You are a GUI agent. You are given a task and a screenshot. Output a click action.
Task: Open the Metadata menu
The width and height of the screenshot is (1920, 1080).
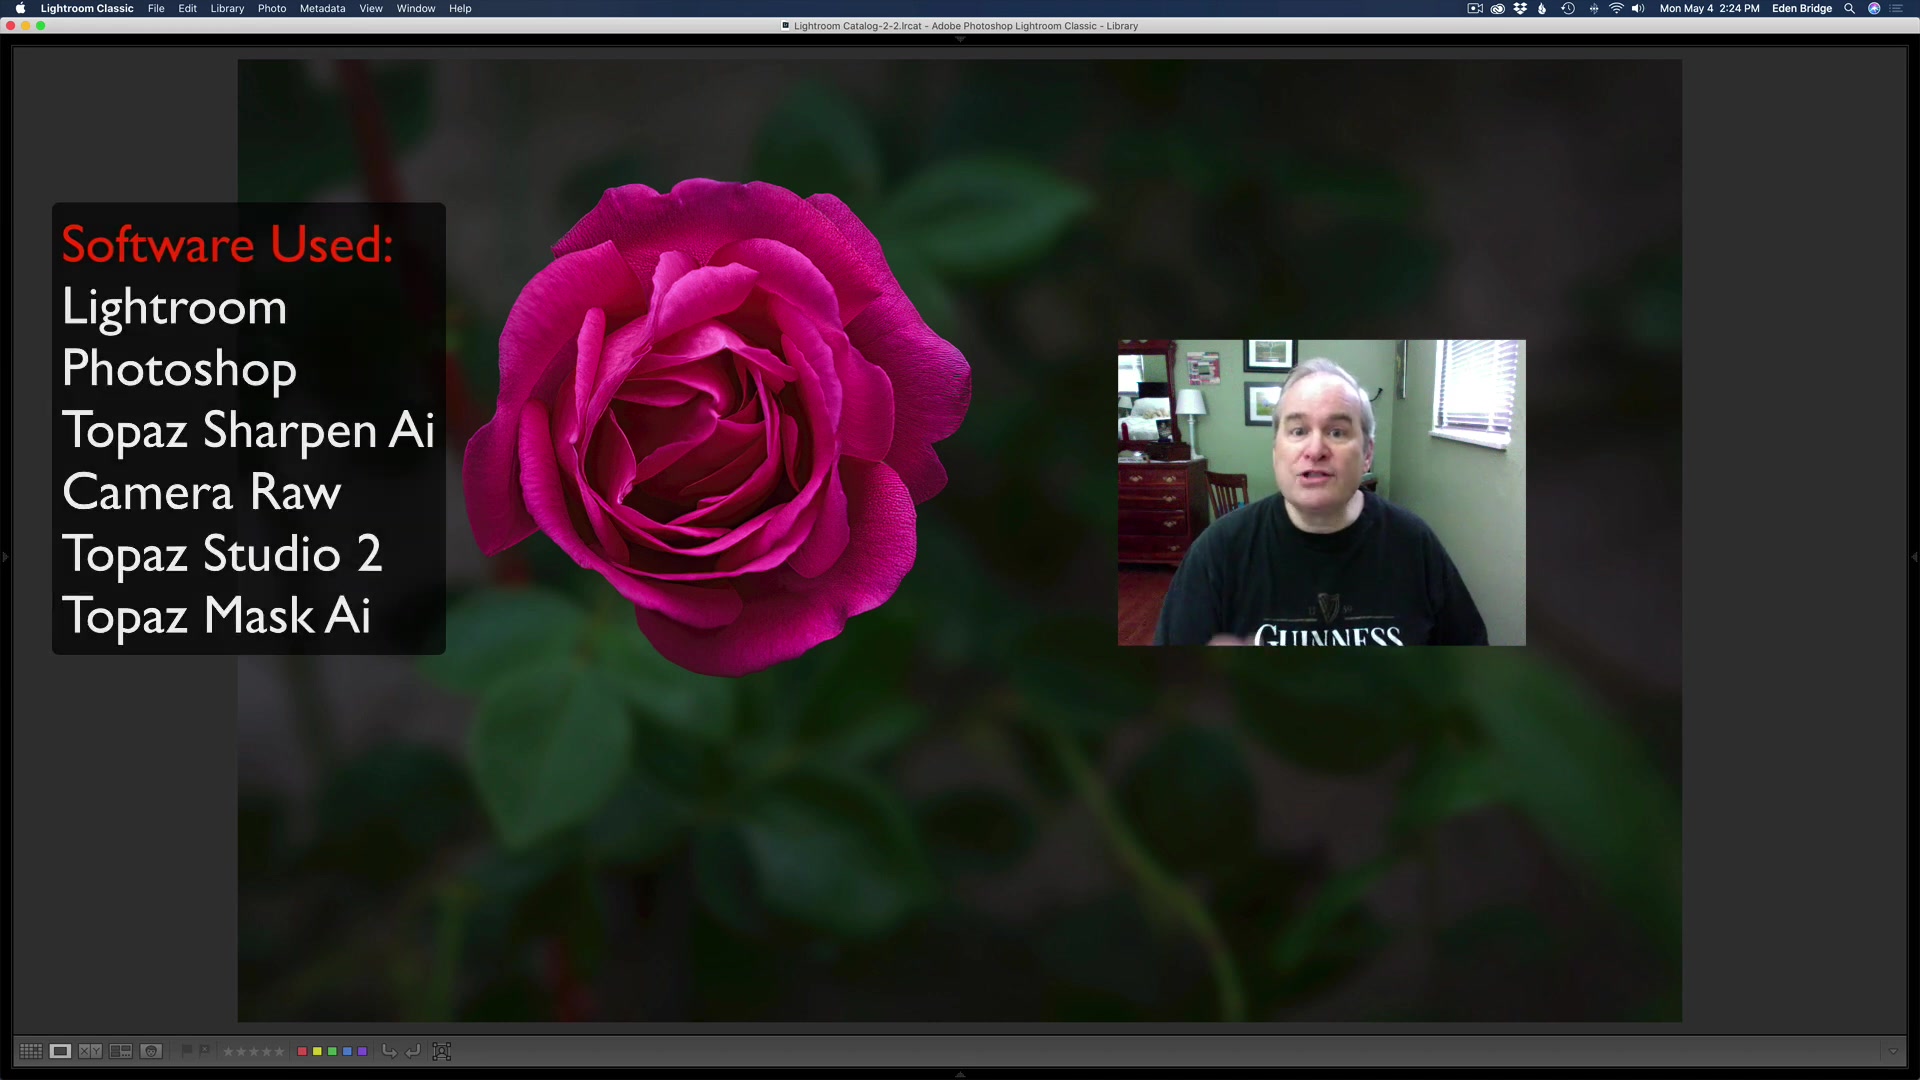coord(322,8)
